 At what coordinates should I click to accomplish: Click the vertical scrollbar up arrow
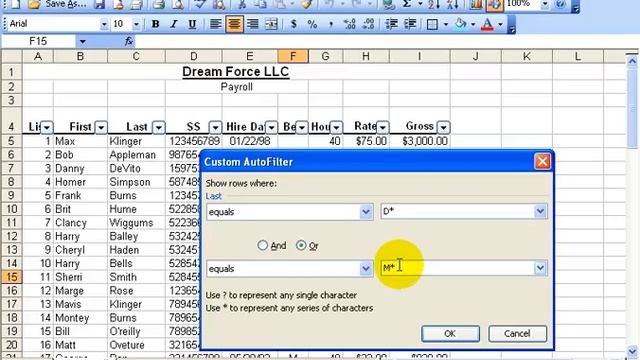pyautogui.click(x=632, y=61)
